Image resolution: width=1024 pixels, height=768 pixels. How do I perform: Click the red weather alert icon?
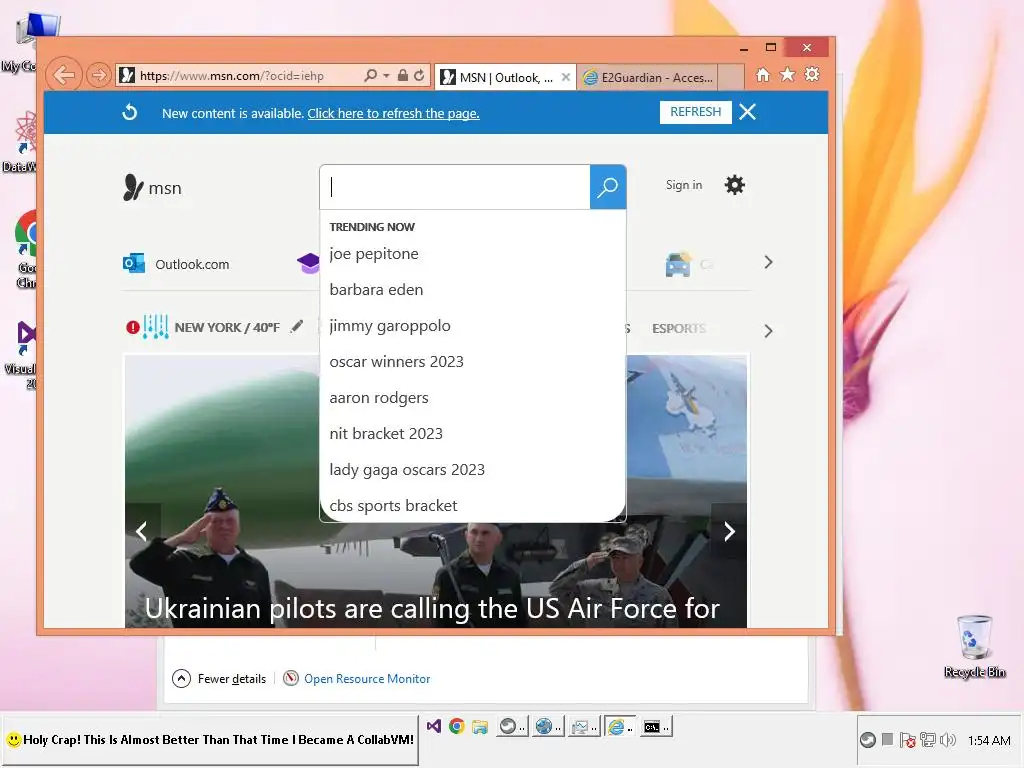click(133, 327)
